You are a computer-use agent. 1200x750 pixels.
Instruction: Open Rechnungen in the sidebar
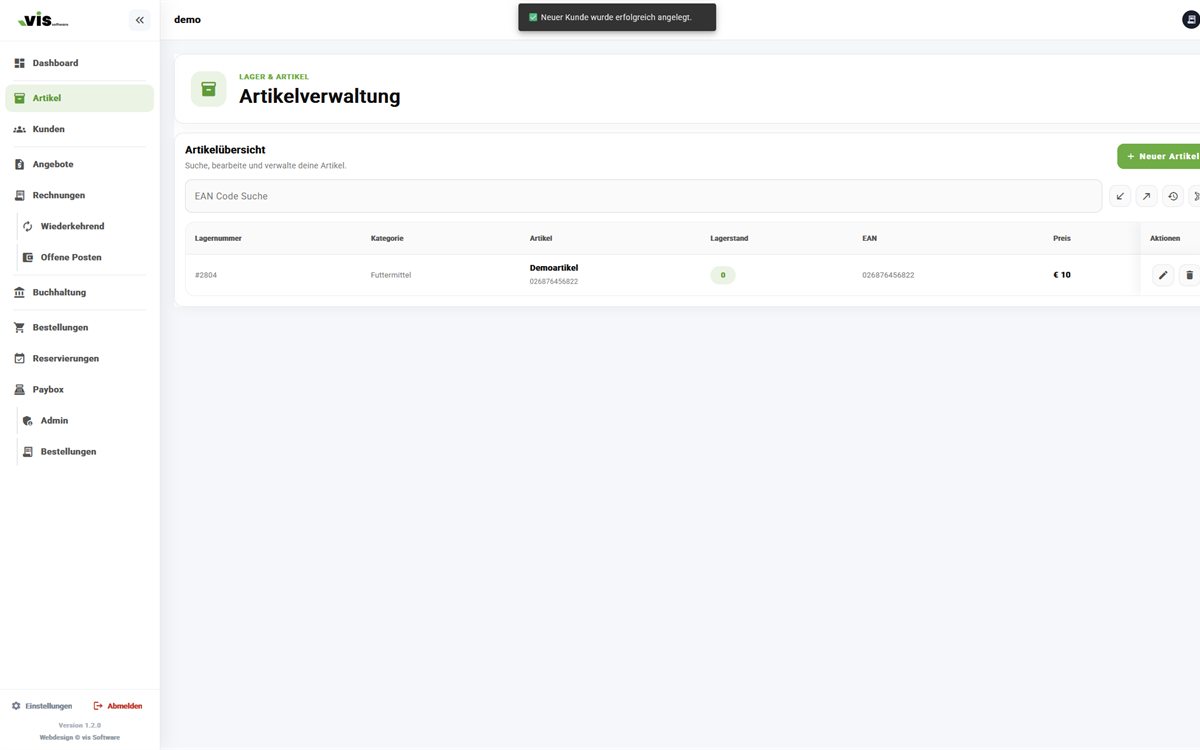coord(80,195)
